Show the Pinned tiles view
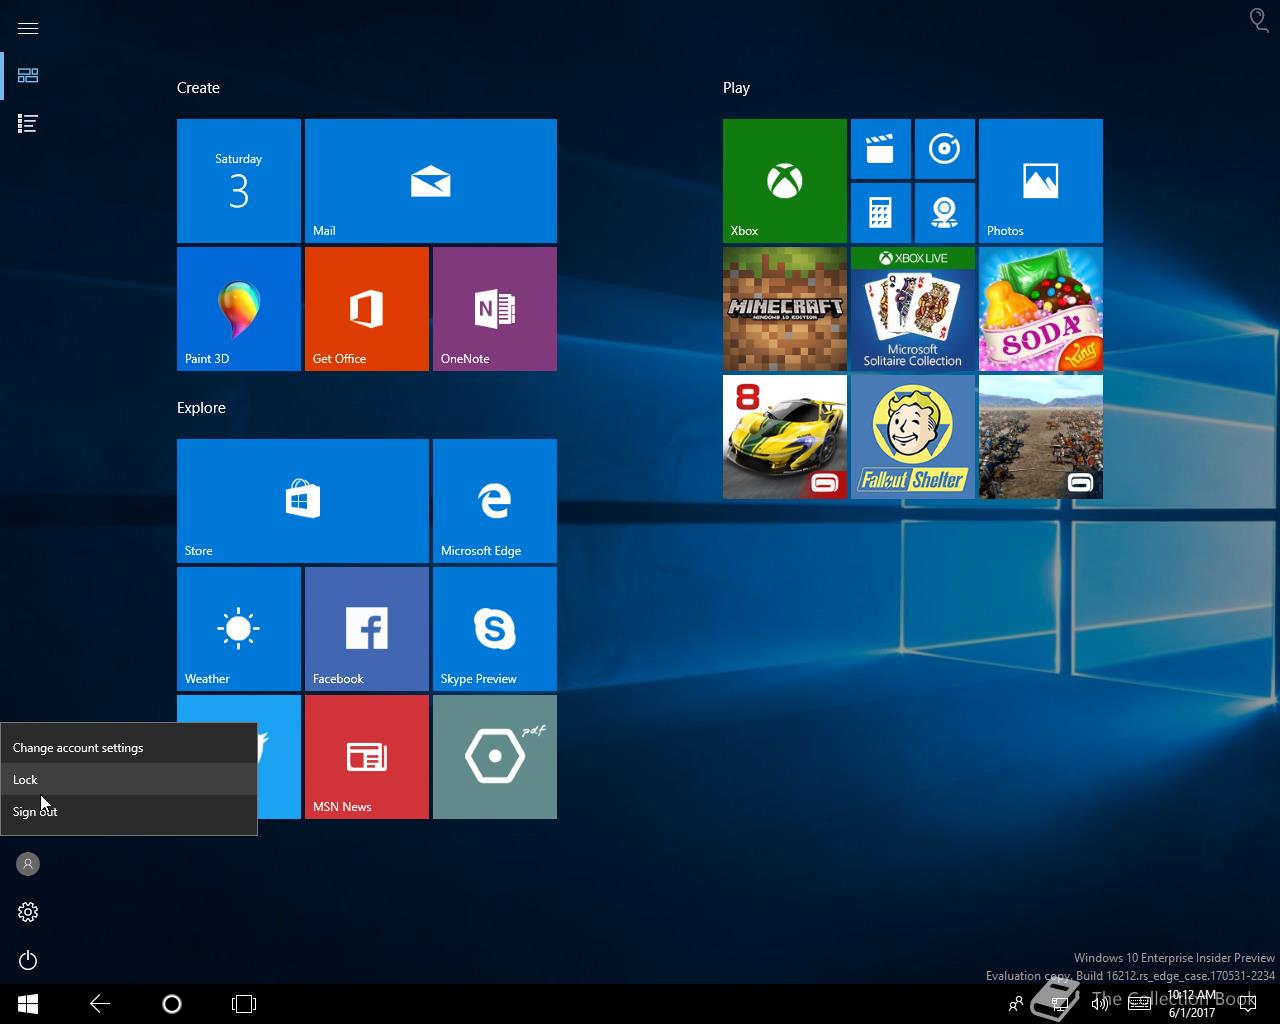This screenshot has height=1024, width=1280. [28, 76]
